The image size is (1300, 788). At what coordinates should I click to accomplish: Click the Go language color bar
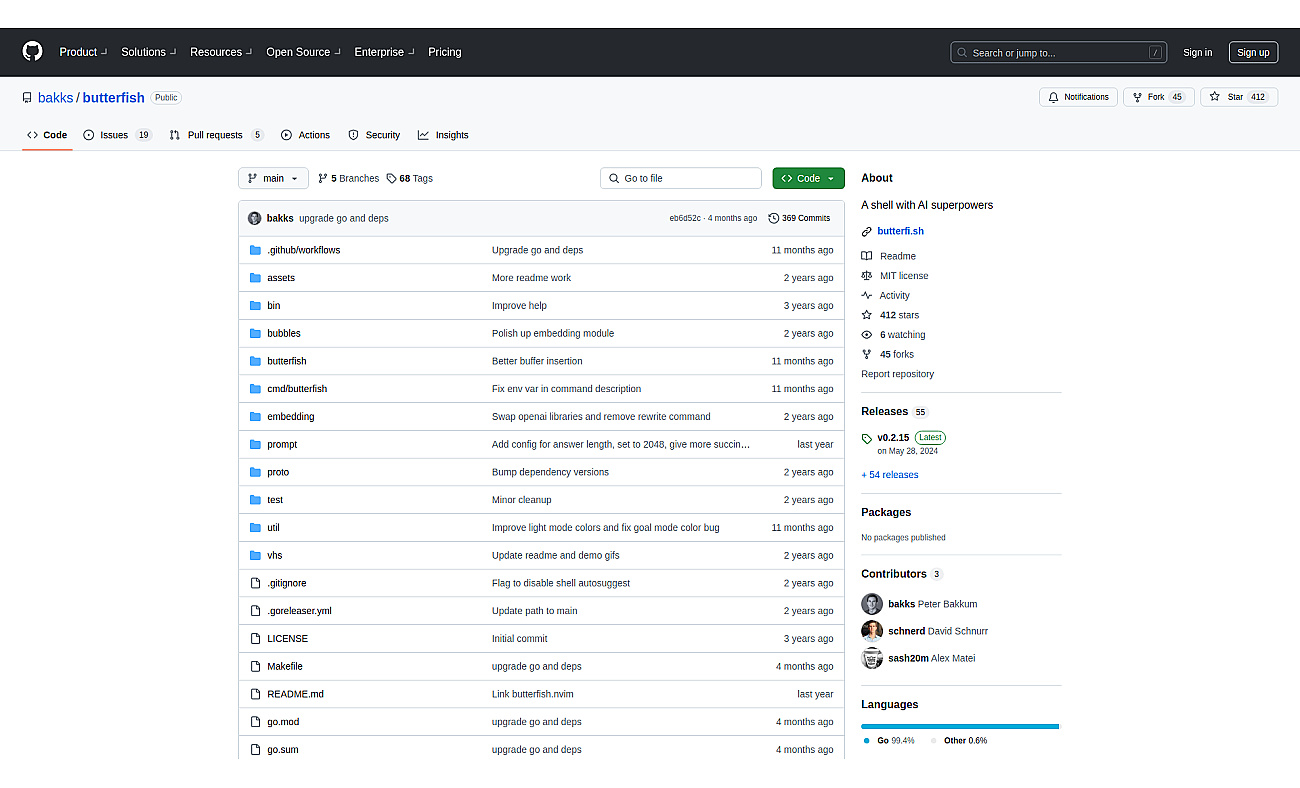point(959,726)
